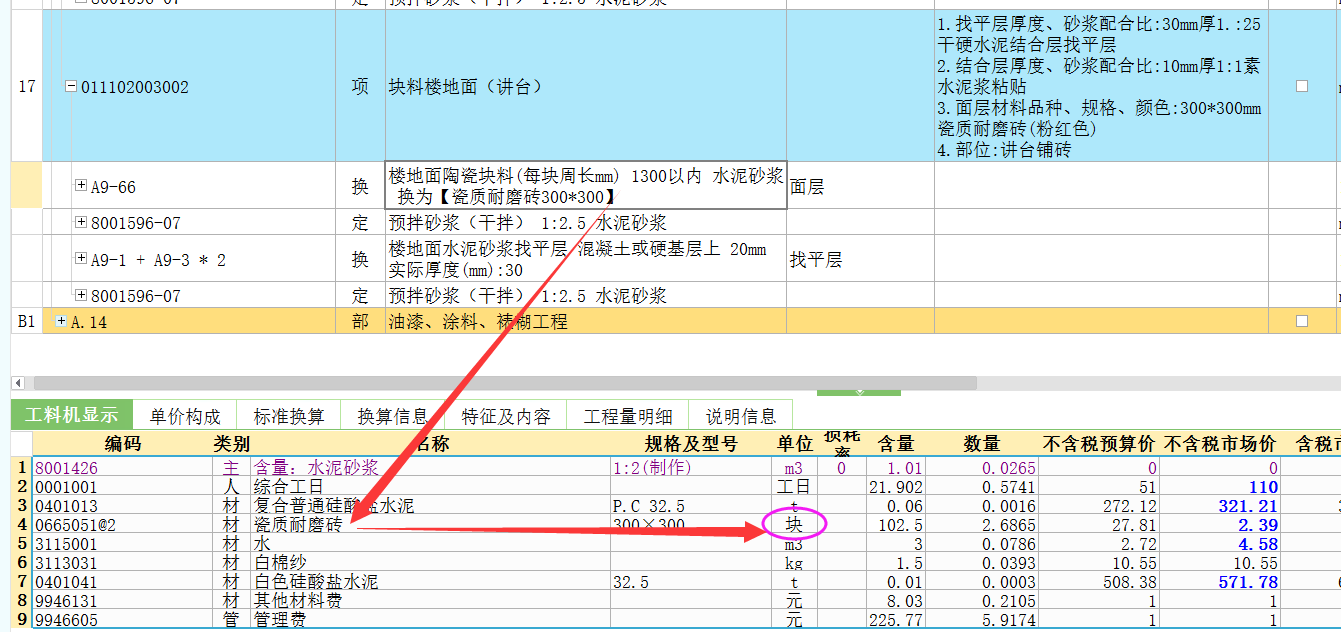Open the 单价构成 tab
Image resolution: width=1341 pixels, height=632 pixels.
click(x=185, y=416)
